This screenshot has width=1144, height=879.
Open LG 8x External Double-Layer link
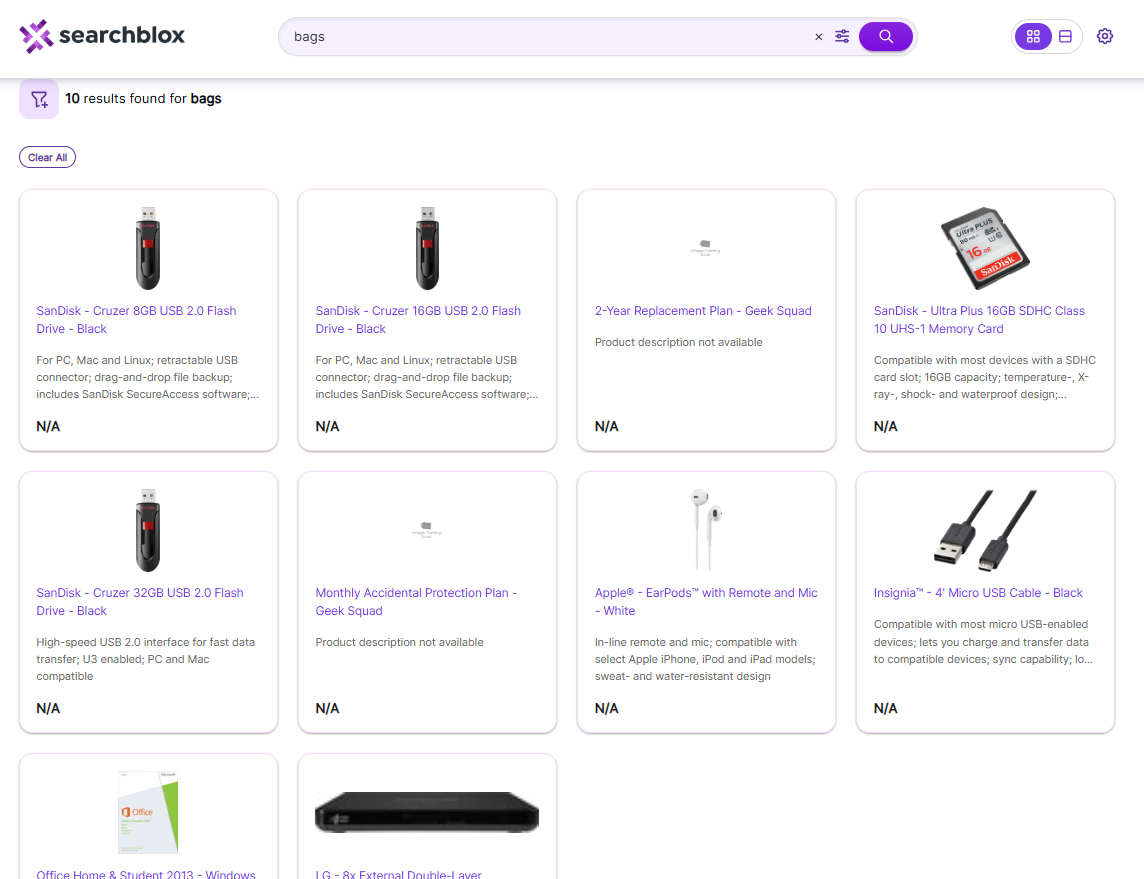tap(398, 873)
